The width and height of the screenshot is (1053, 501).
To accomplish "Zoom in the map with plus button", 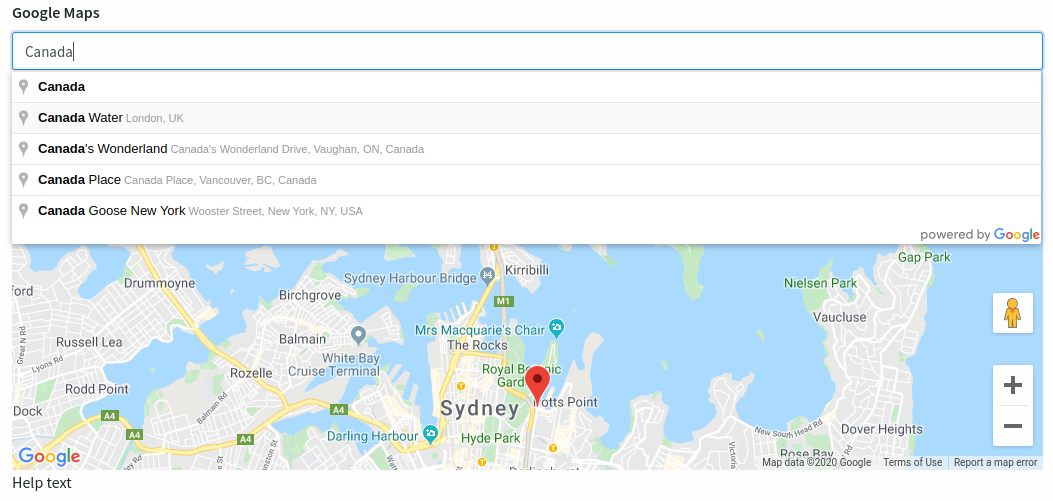I will [1013, 385].
